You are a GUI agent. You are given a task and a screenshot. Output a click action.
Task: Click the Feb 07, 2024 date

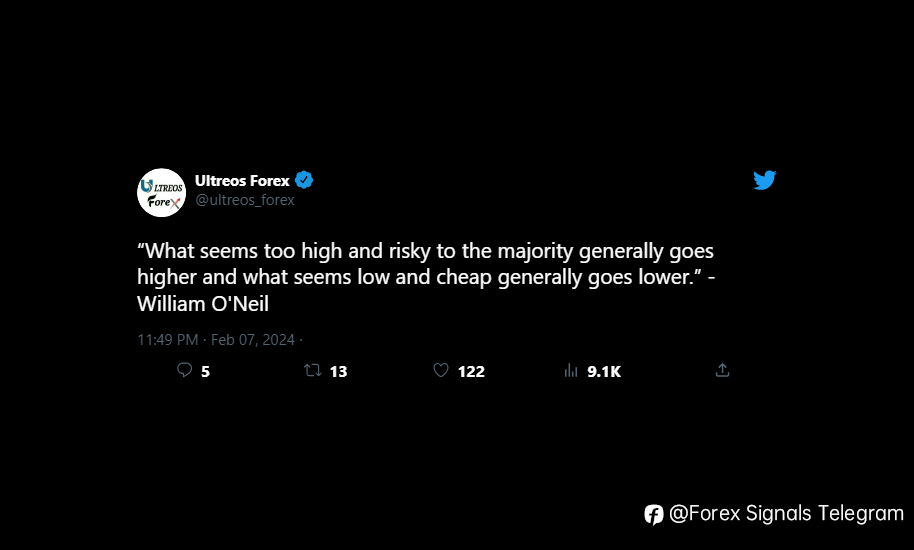coord(252,340)
